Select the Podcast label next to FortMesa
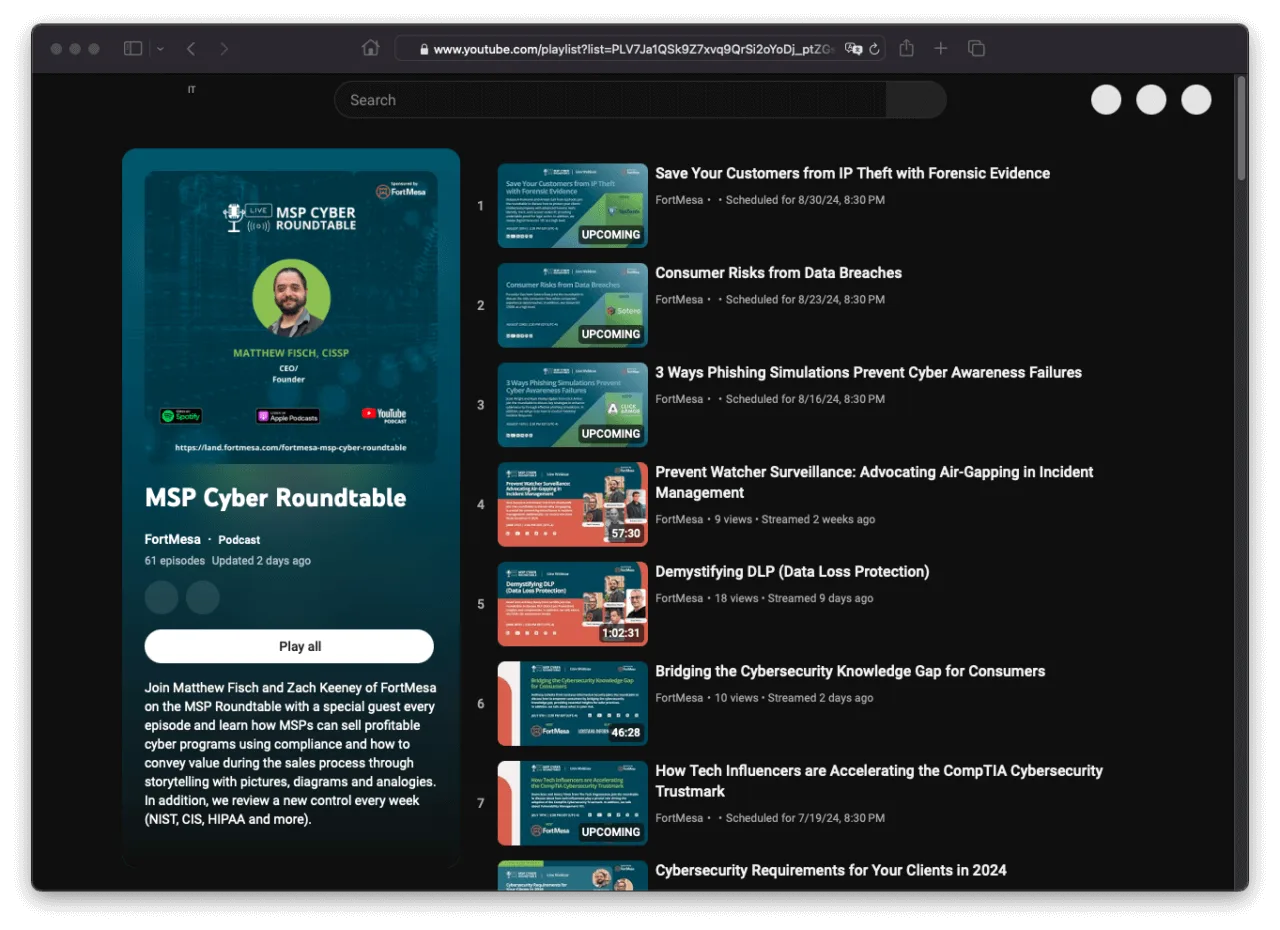 click(x=239, y=539)
